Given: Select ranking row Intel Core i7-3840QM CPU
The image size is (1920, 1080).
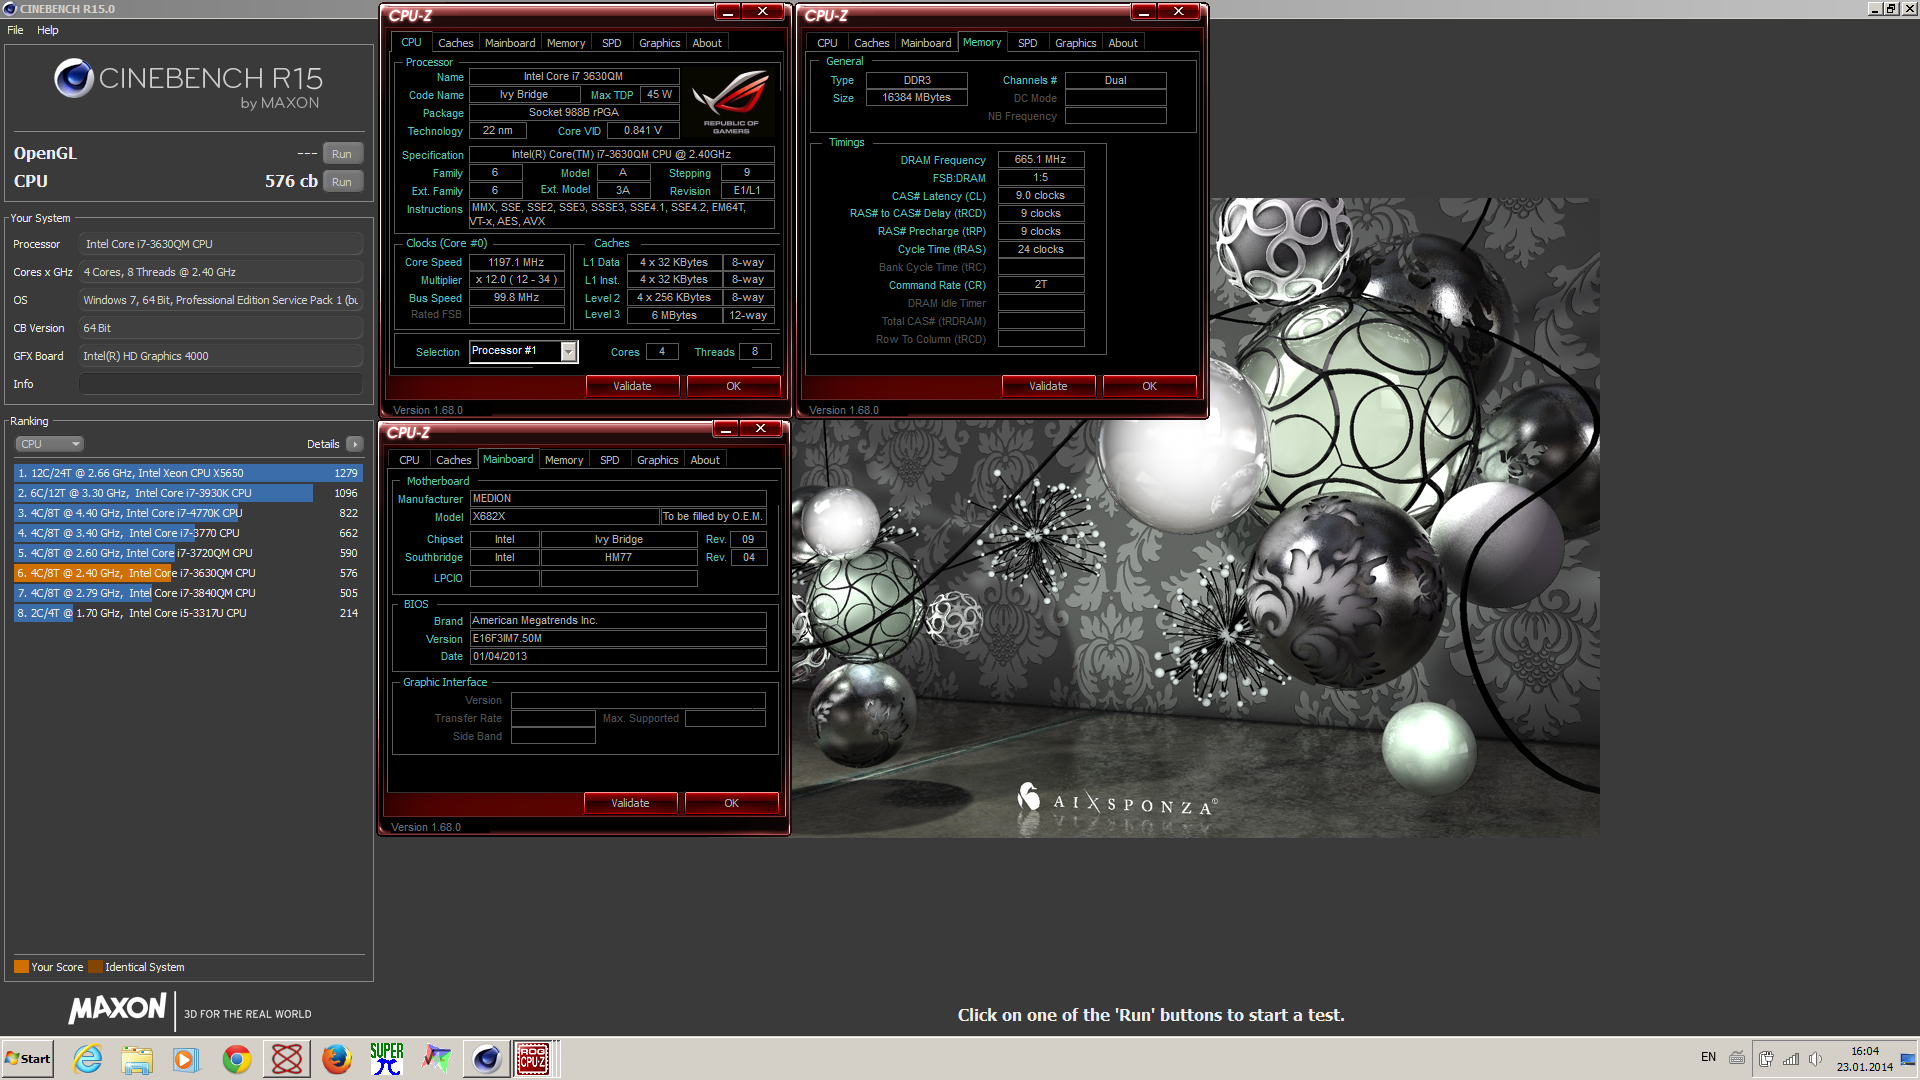Looking at the screenshot, I should pyautogui.click(x=188, y=593).
